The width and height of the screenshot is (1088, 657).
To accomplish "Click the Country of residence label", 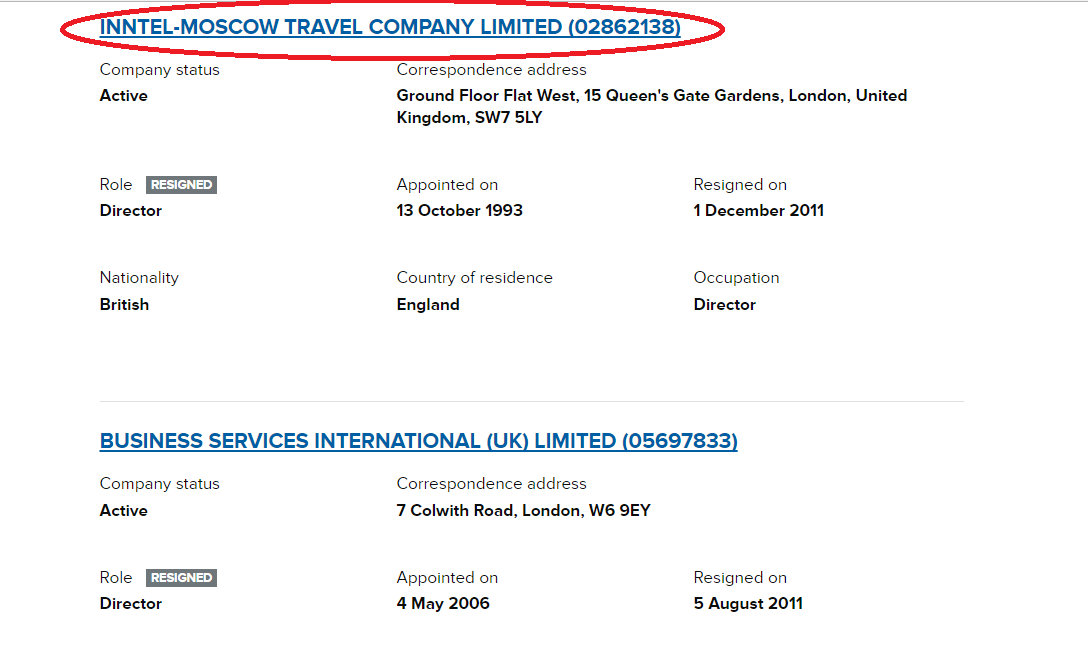I will click(474, 278).
